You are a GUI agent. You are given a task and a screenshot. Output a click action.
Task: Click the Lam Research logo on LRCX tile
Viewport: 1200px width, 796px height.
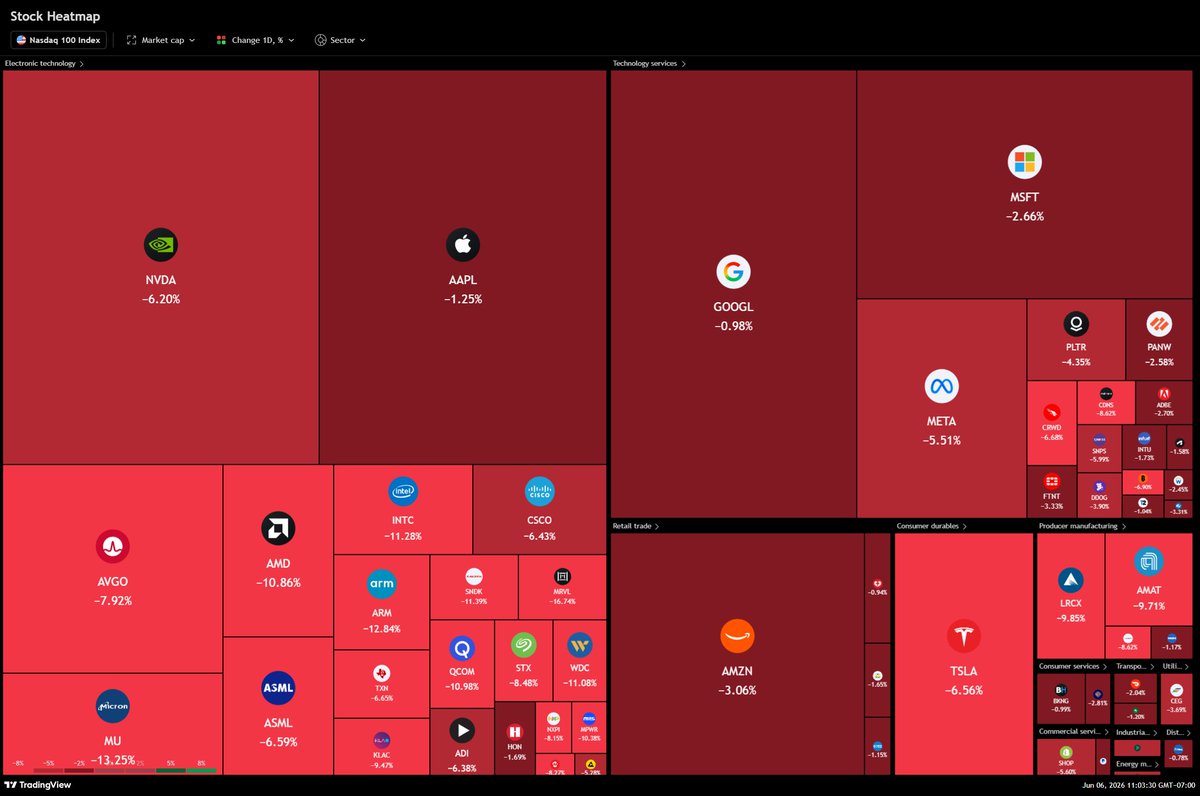[x=1070, y=580]
